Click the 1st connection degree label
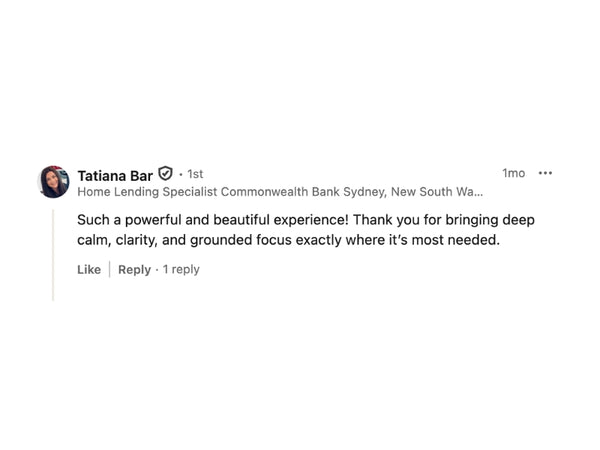600x450 pixels. (195, 174)
